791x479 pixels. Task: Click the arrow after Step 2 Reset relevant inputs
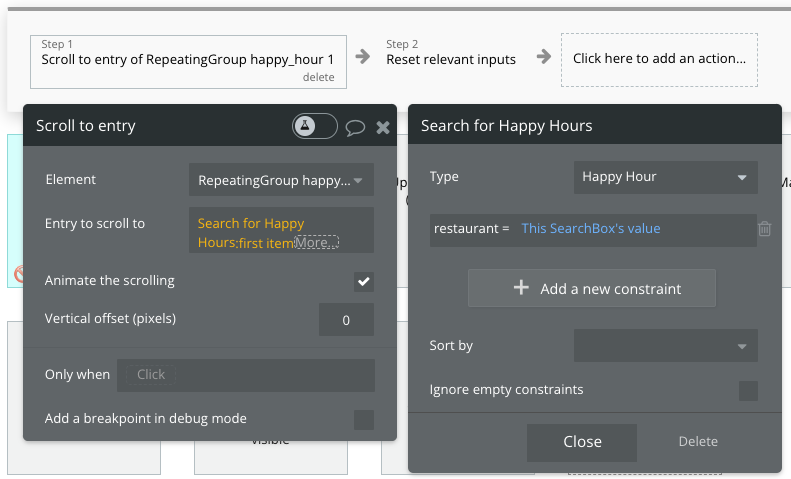543,56
